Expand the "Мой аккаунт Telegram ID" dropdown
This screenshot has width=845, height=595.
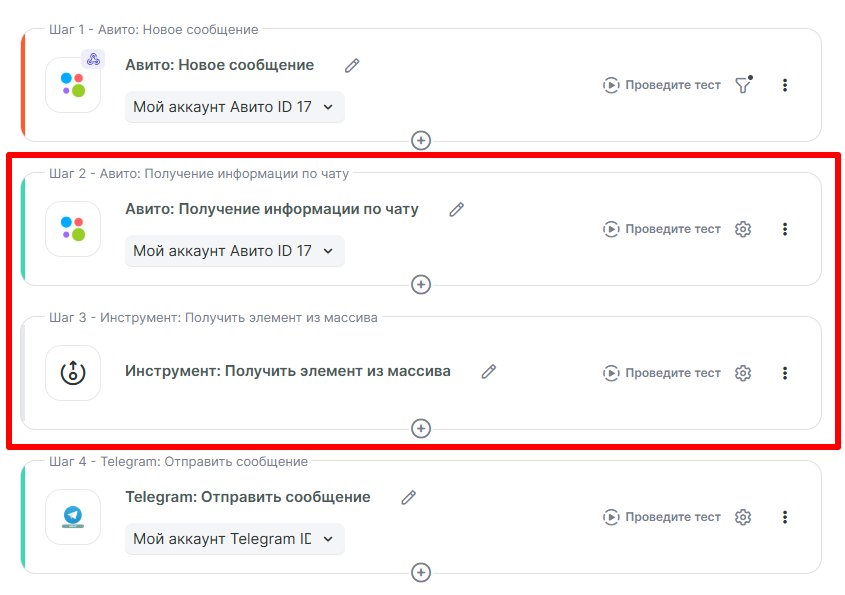point(234,539)
